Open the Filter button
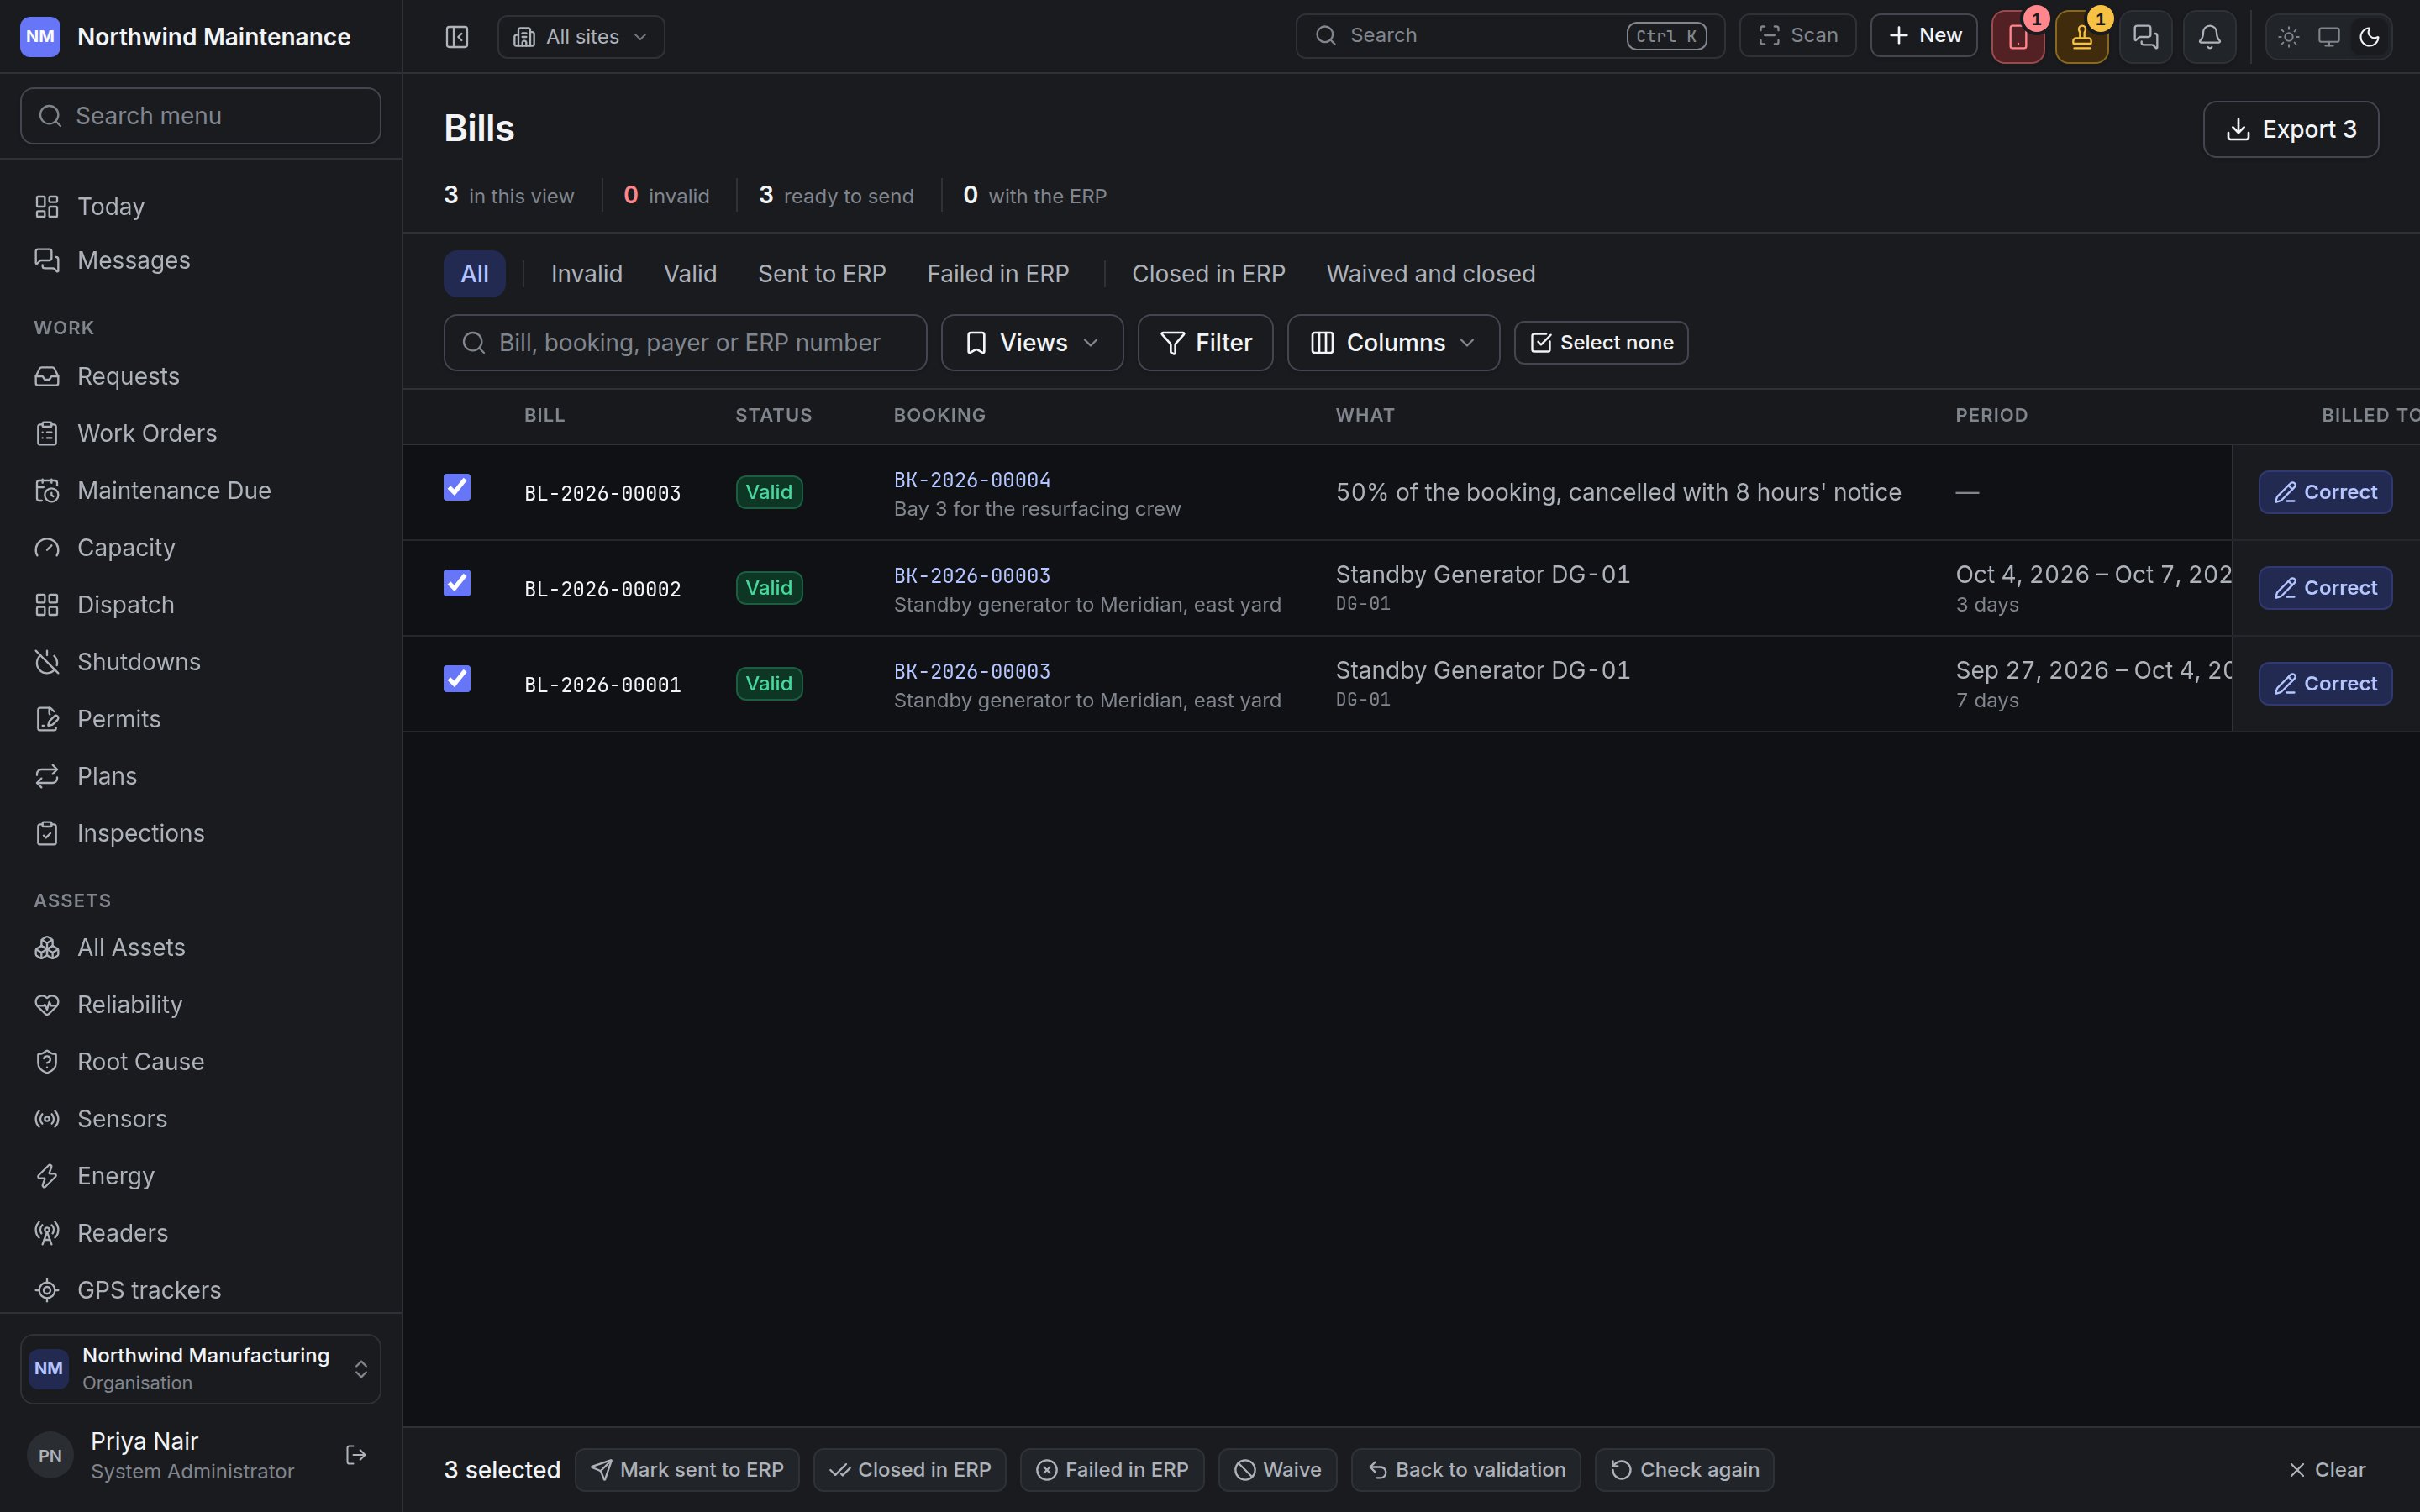The image size is (2420, 1512). [x=1205, y=343]
